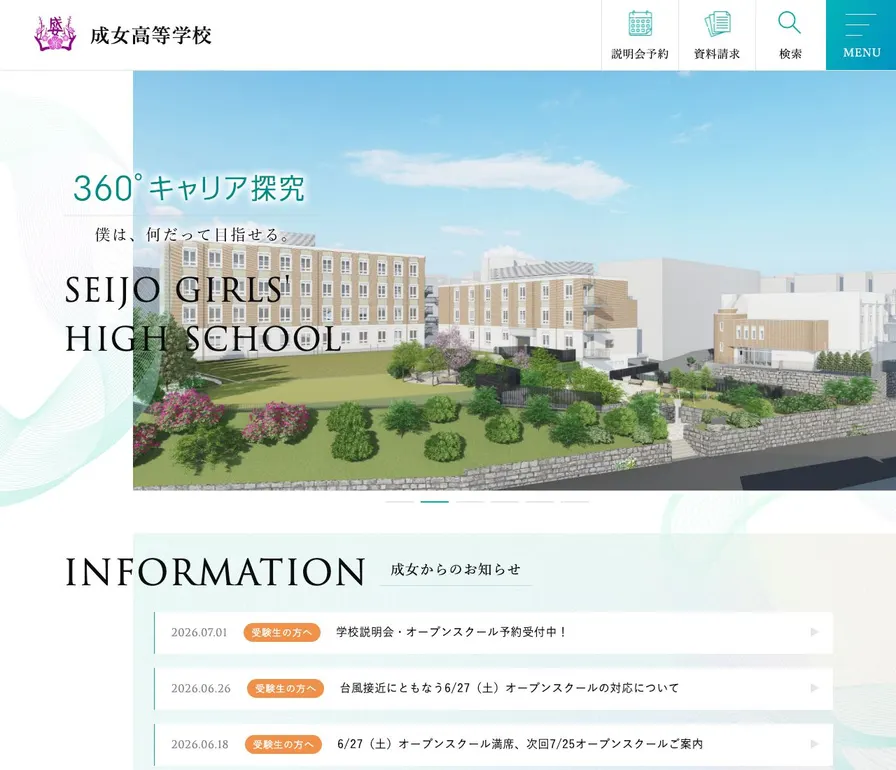
Task: Open the 6/27オープンスクール満席 news item
Action: 494,744
